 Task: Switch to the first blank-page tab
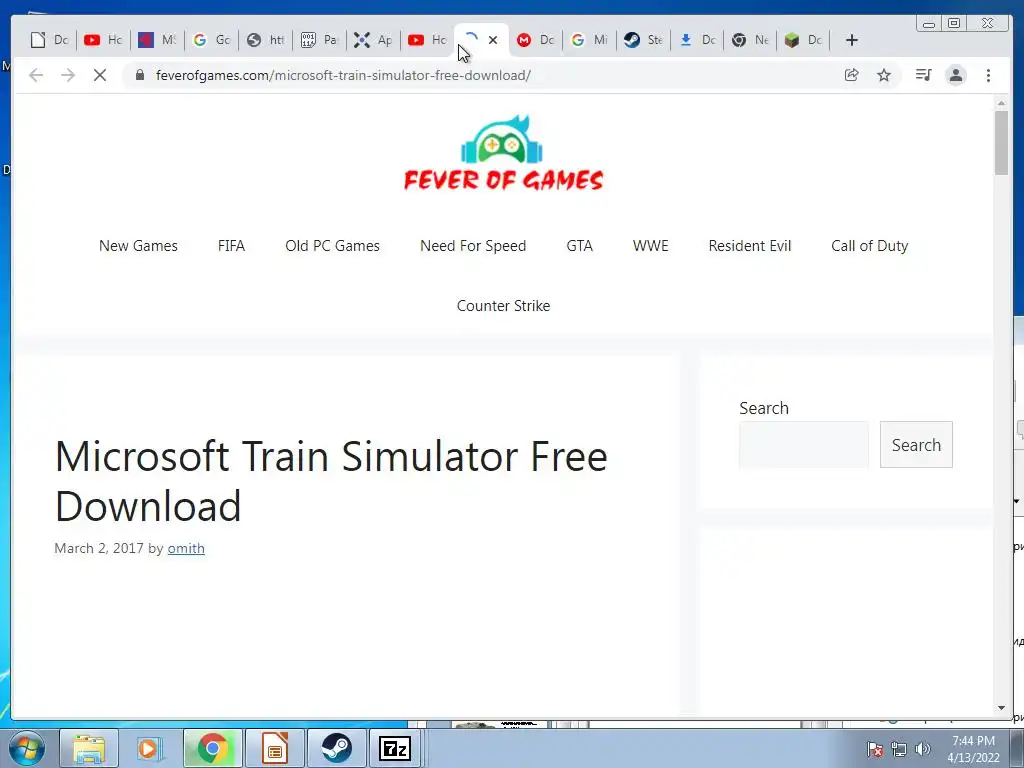click(49, 40)
